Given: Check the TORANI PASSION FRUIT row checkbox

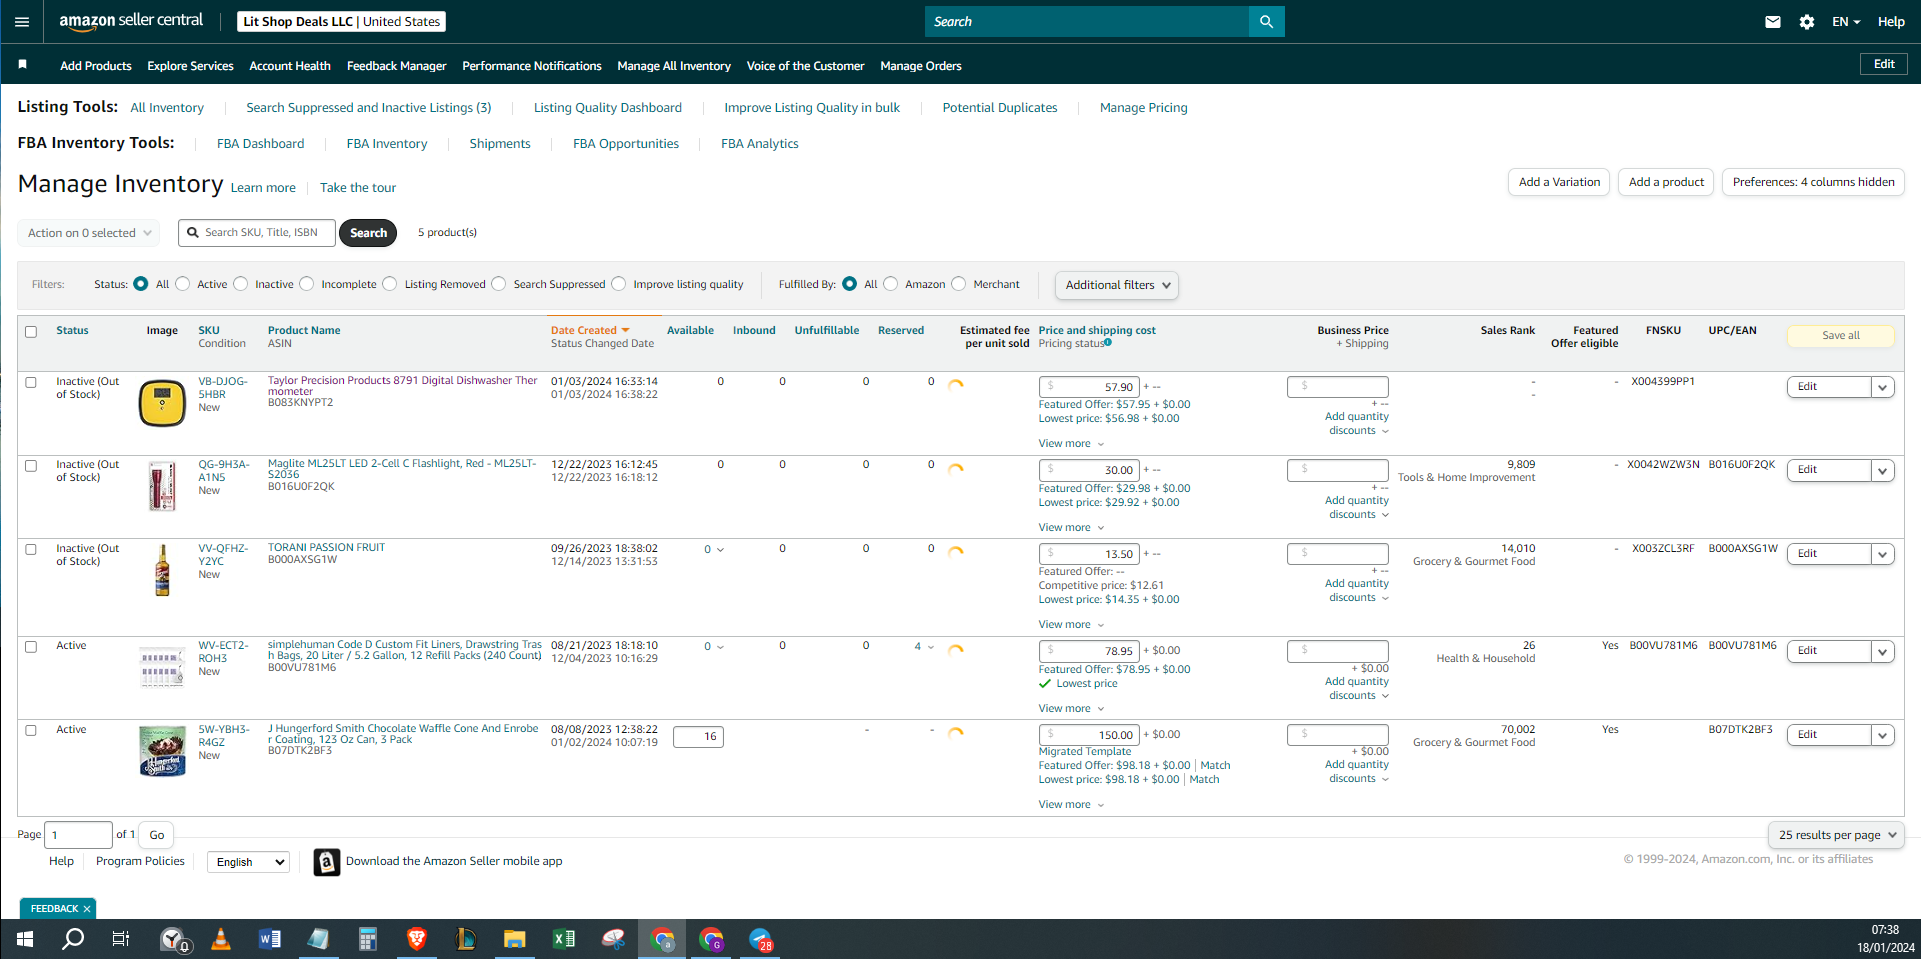Looking at the screenshot, I should coord(31,549).
